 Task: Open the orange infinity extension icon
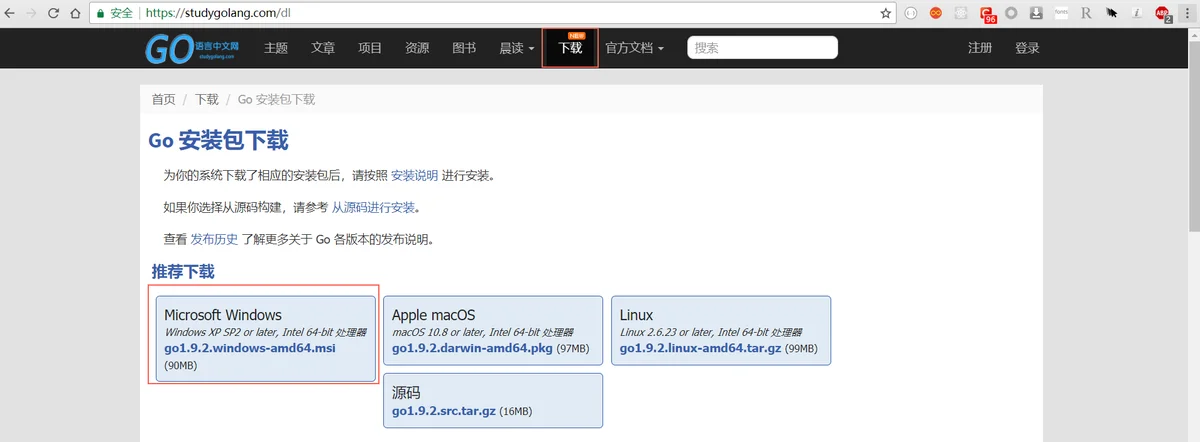[x=936, y=14]
